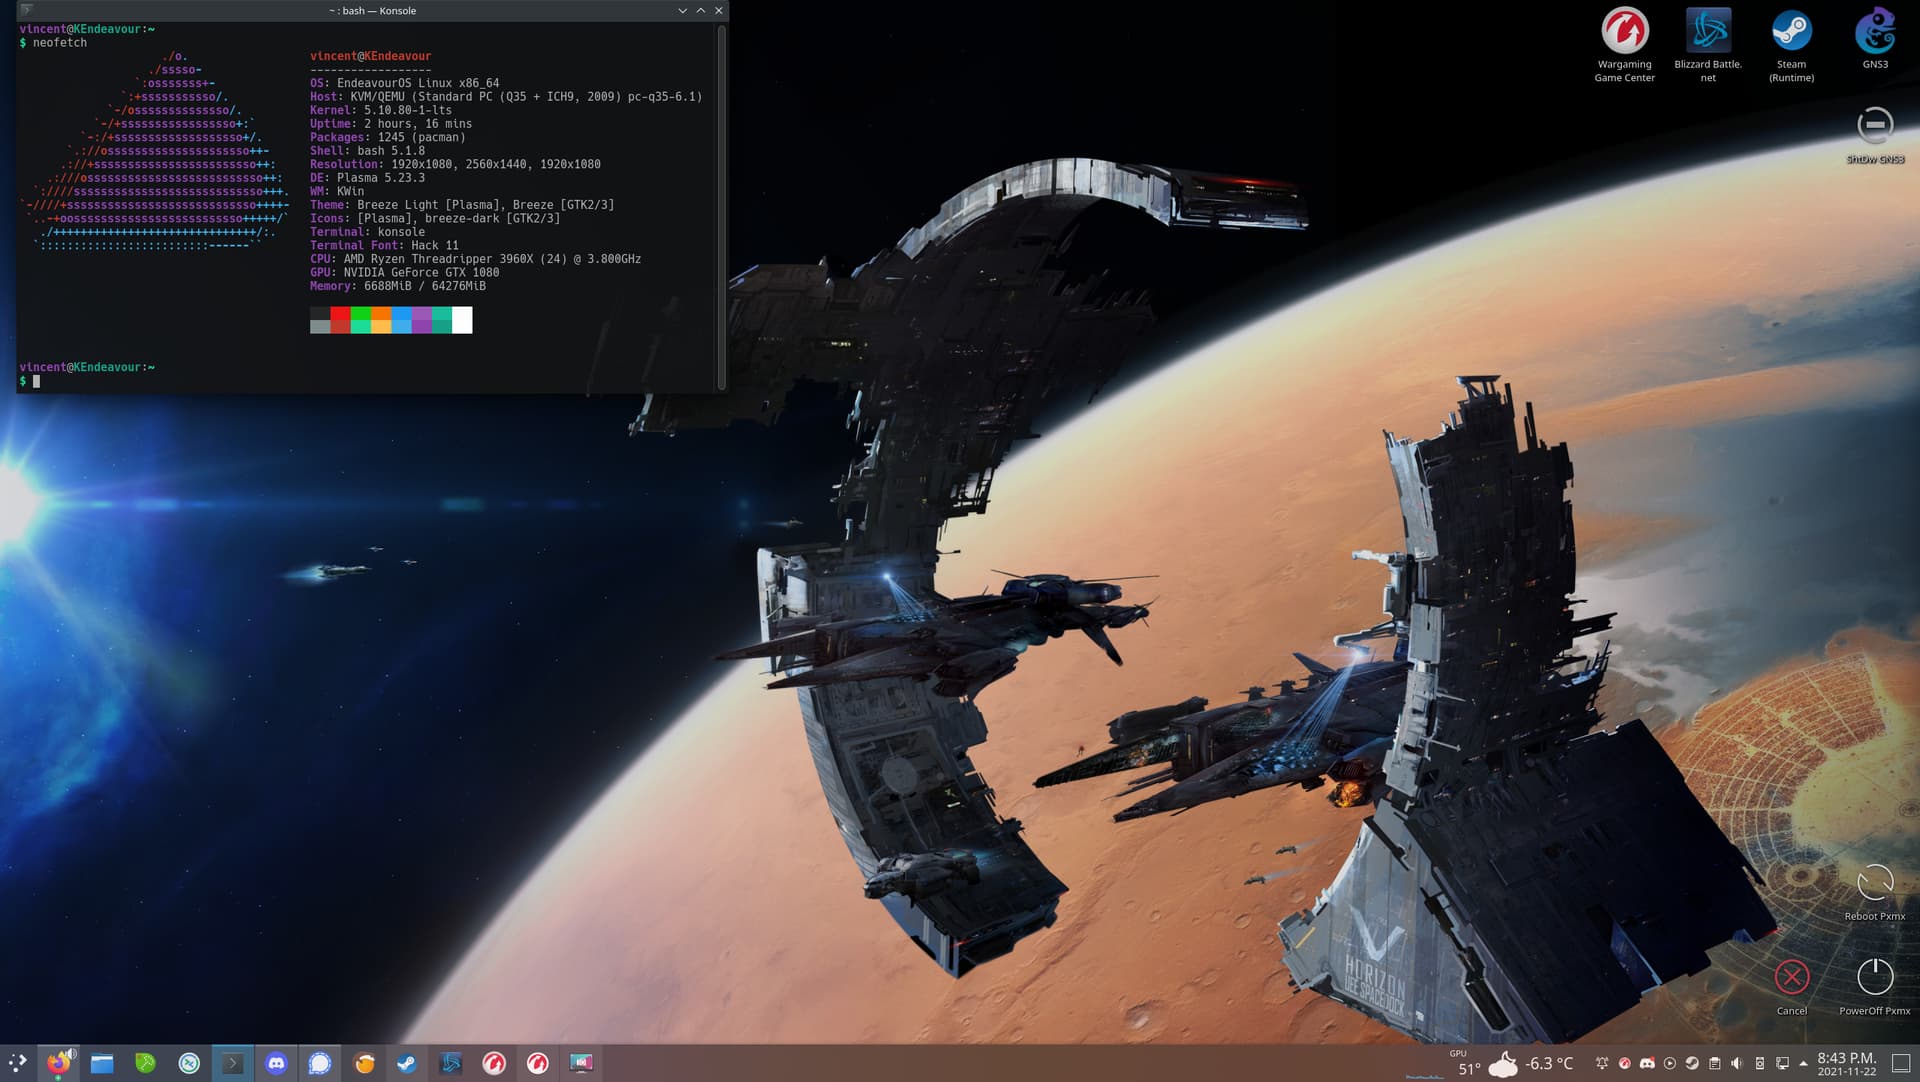
Task: Open Steam (Runtime) desktop shortcut
Action: [x=1791, y=45]
